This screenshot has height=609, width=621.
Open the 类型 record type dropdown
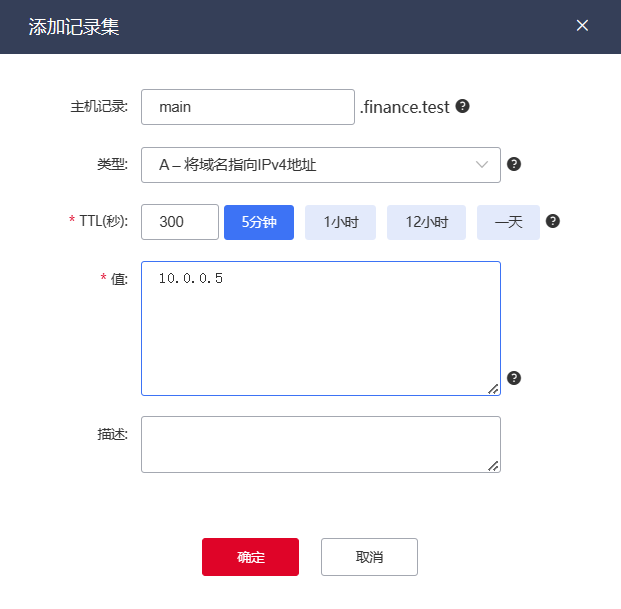pyautogui.click(x=320, y=165)
